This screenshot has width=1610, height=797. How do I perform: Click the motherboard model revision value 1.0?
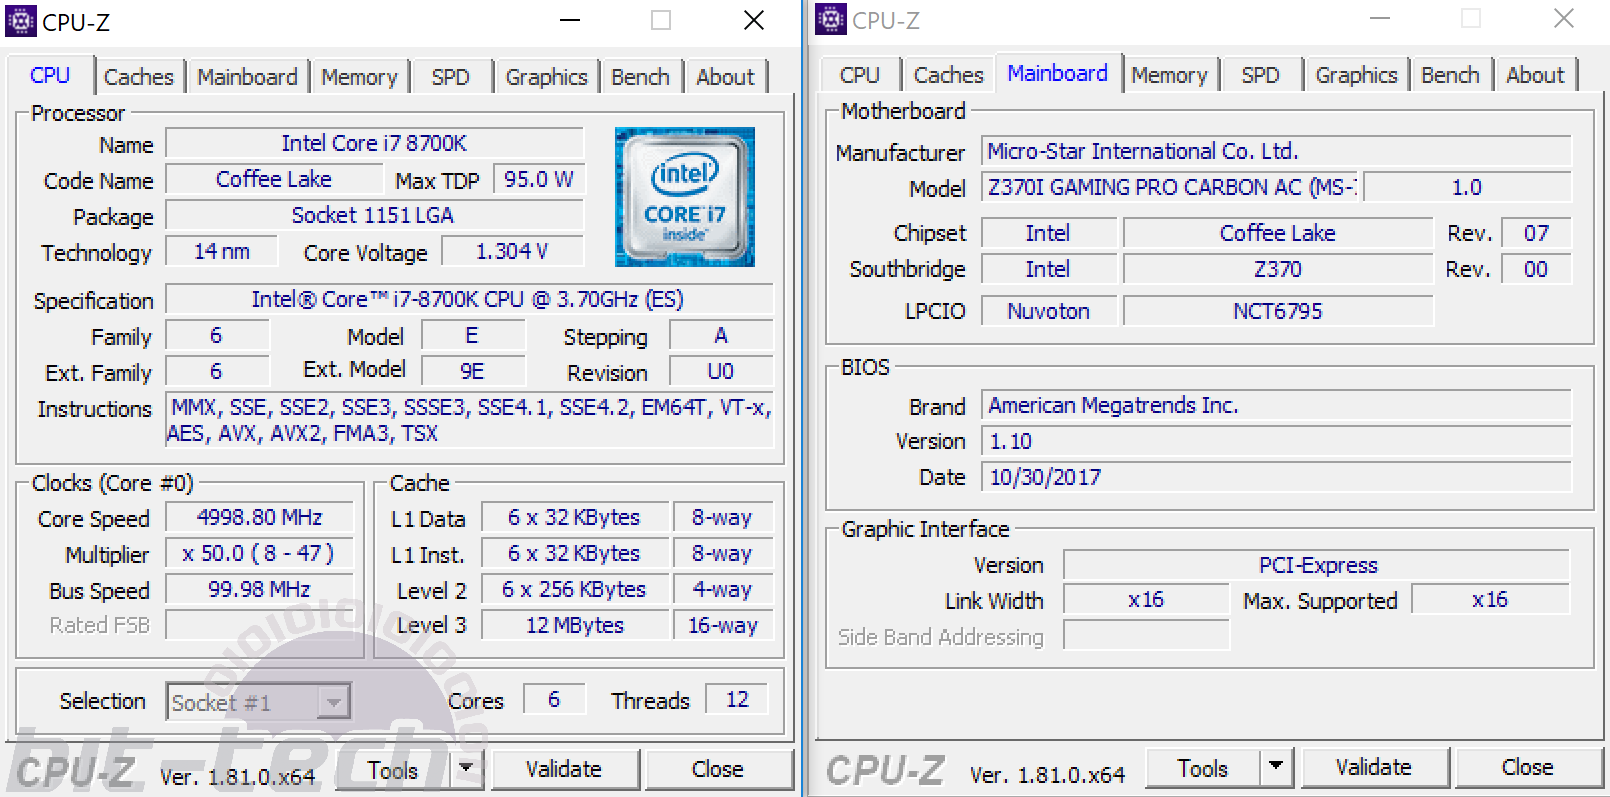(x=1467, y=187)
